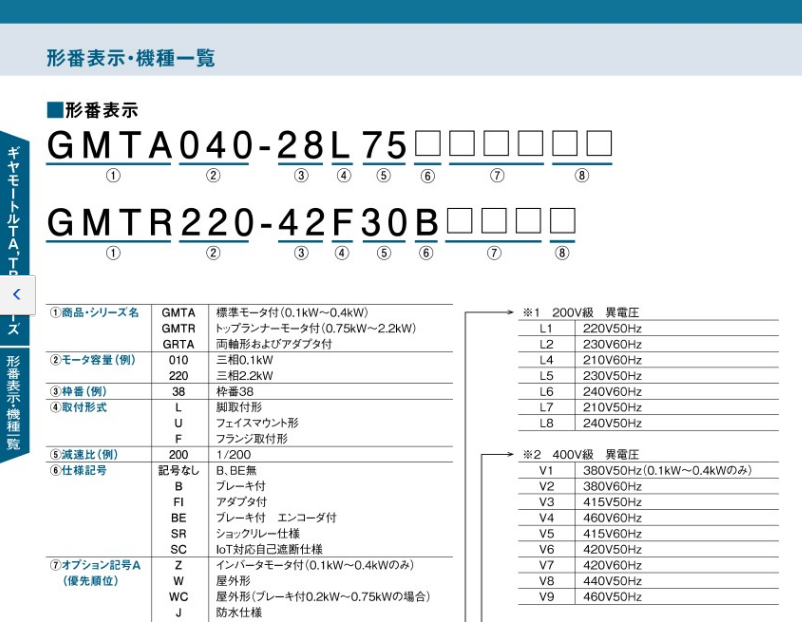Click the left chevron arrow to go back

[x=16, y=295]
